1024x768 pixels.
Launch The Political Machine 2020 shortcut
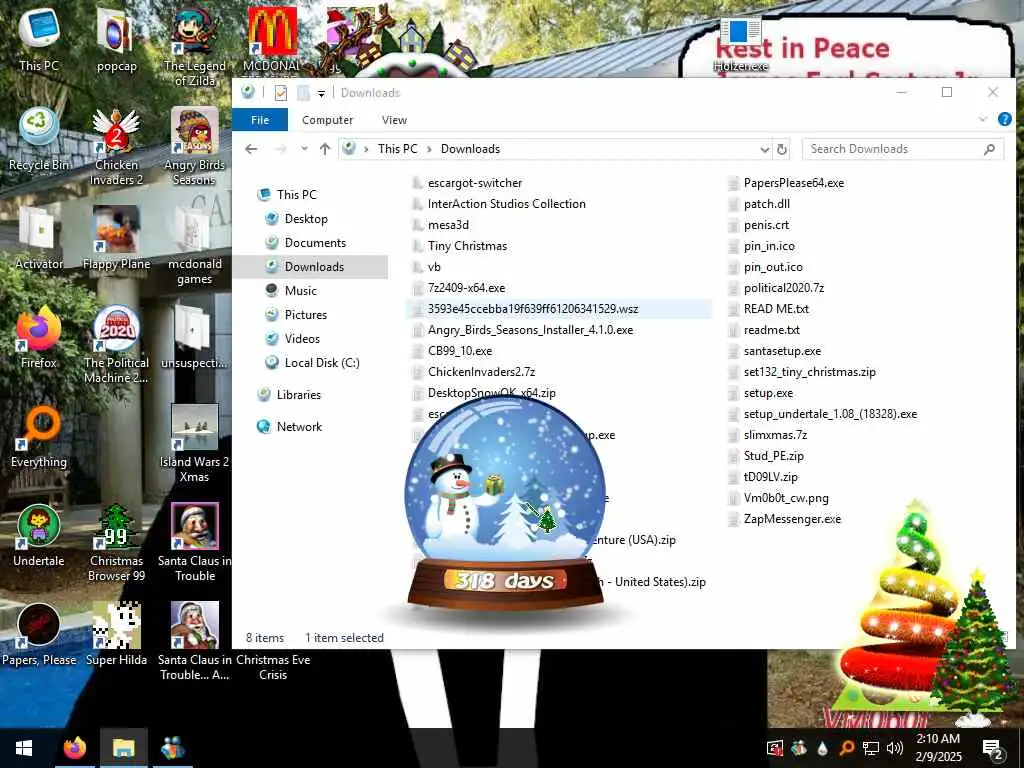tap(116, 345)
